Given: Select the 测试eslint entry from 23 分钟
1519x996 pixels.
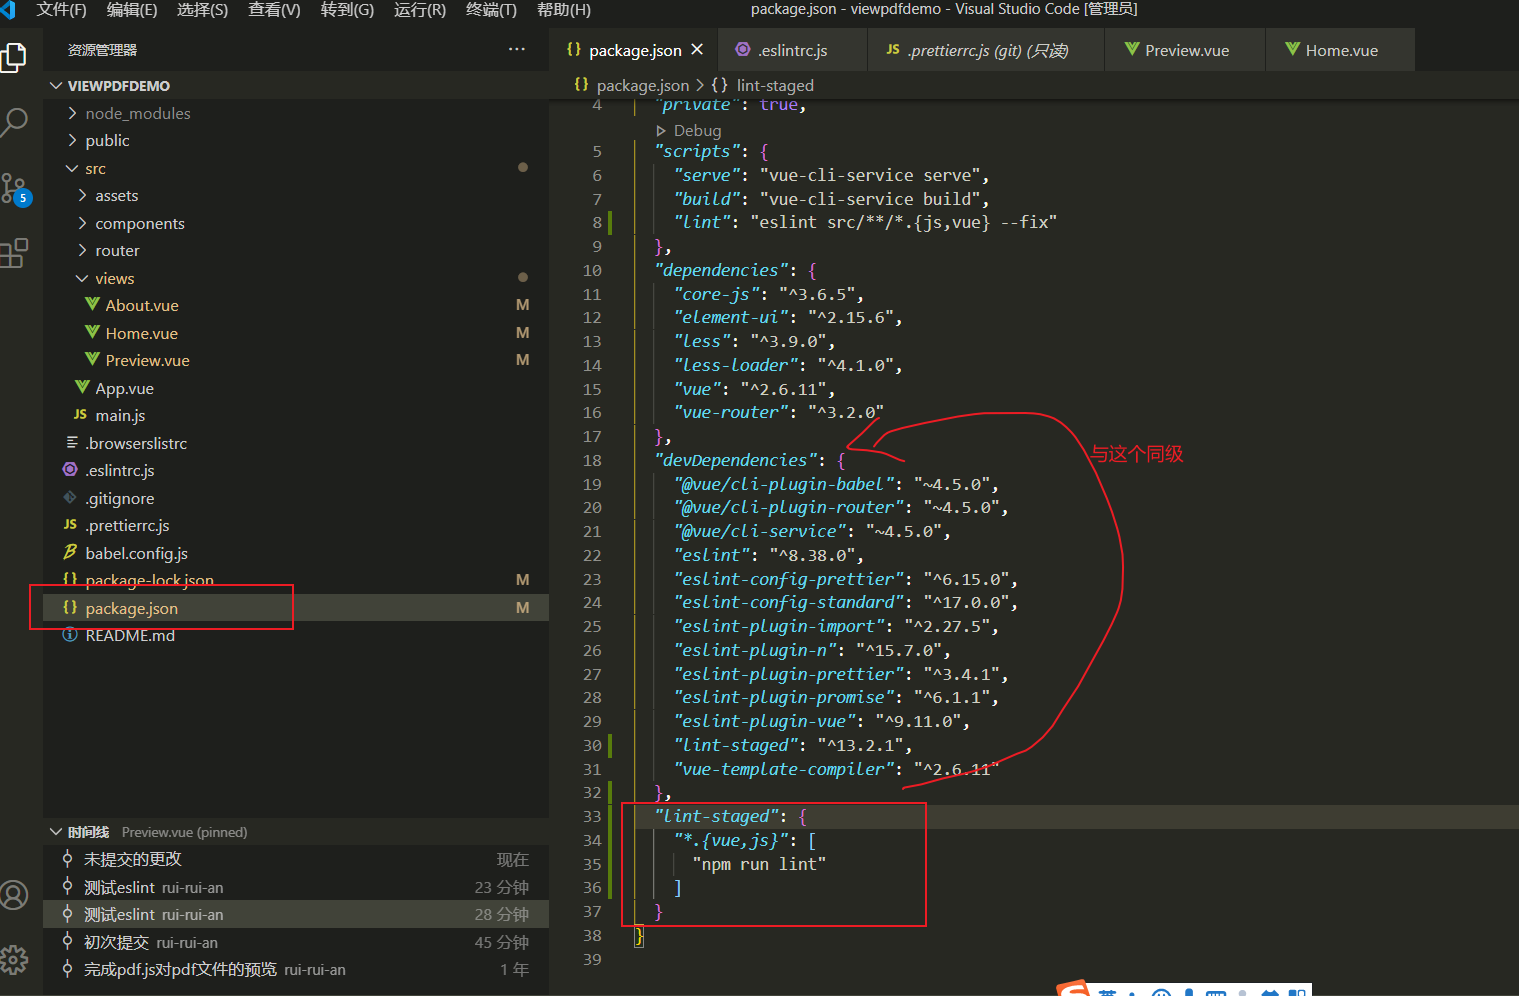Looking at the screenshot, I should pyautogui.click(x=296, y=887).
